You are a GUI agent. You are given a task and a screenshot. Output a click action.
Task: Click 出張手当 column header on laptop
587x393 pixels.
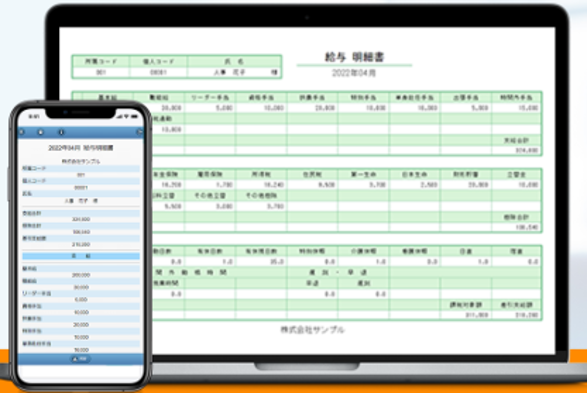point(466,97)
